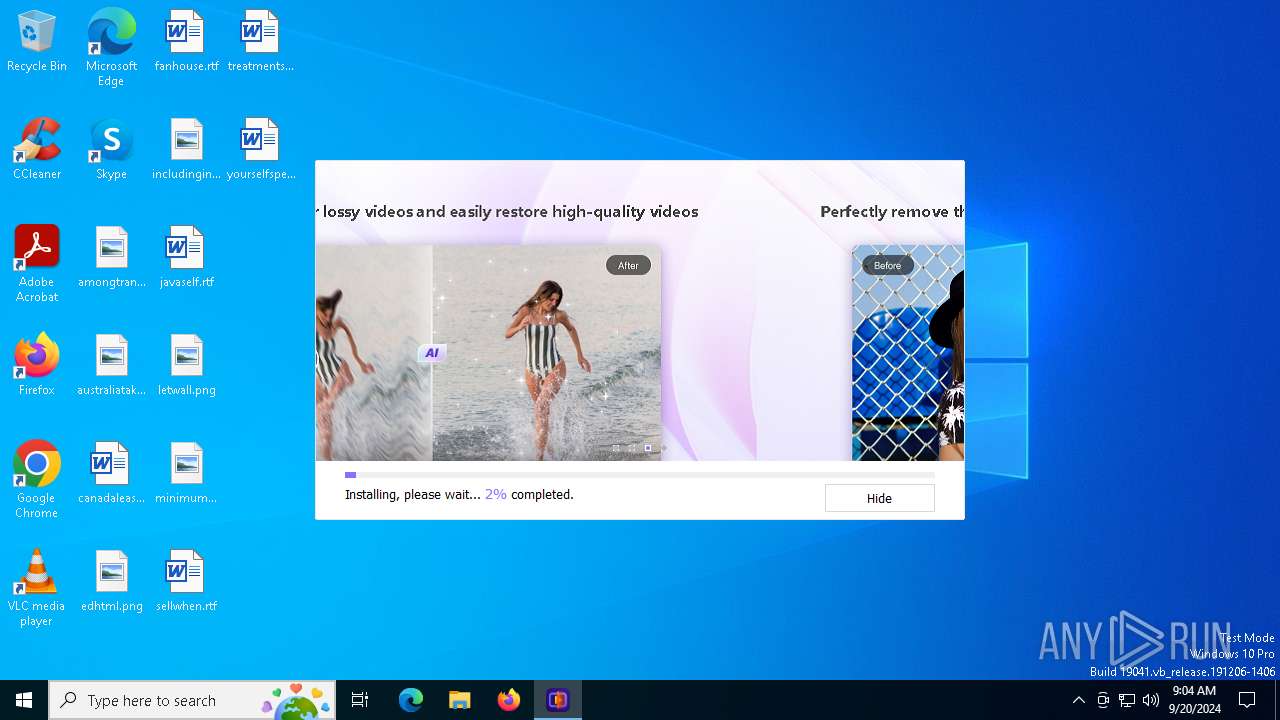Select the minimum image file

[186, 474]
